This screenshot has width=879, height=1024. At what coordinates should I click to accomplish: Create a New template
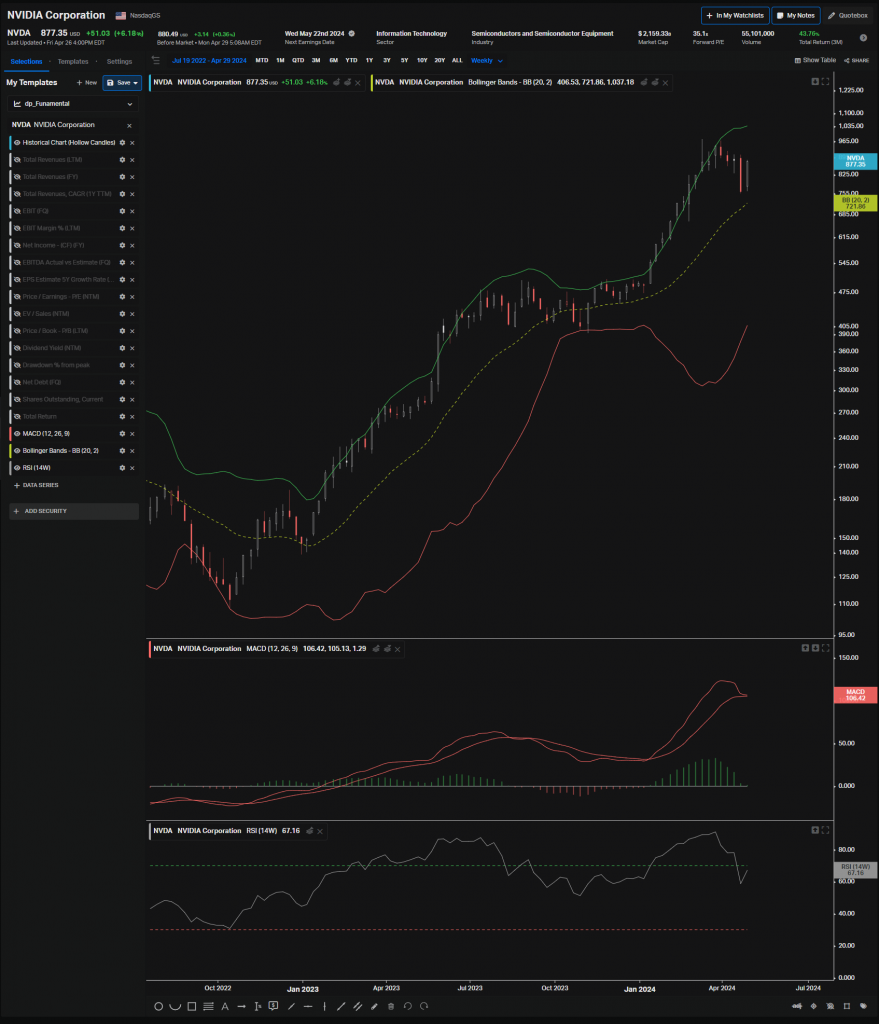click(86, 83)
